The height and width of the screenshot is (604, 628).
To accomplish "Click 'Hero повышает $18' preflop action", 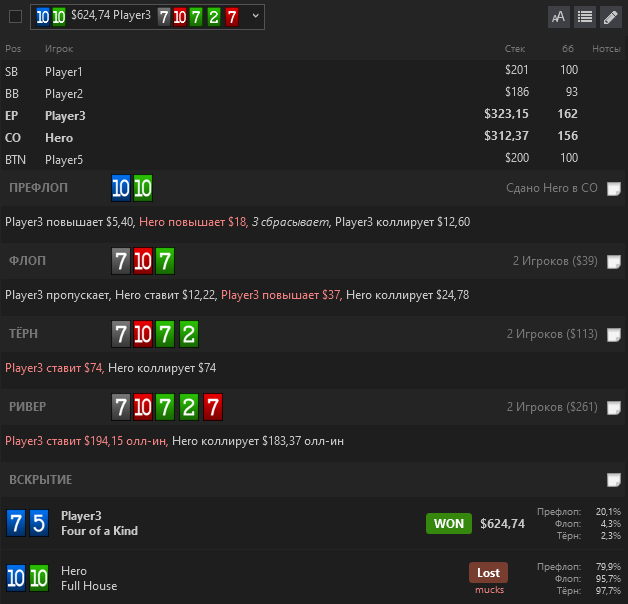I will tap(193, 222).
